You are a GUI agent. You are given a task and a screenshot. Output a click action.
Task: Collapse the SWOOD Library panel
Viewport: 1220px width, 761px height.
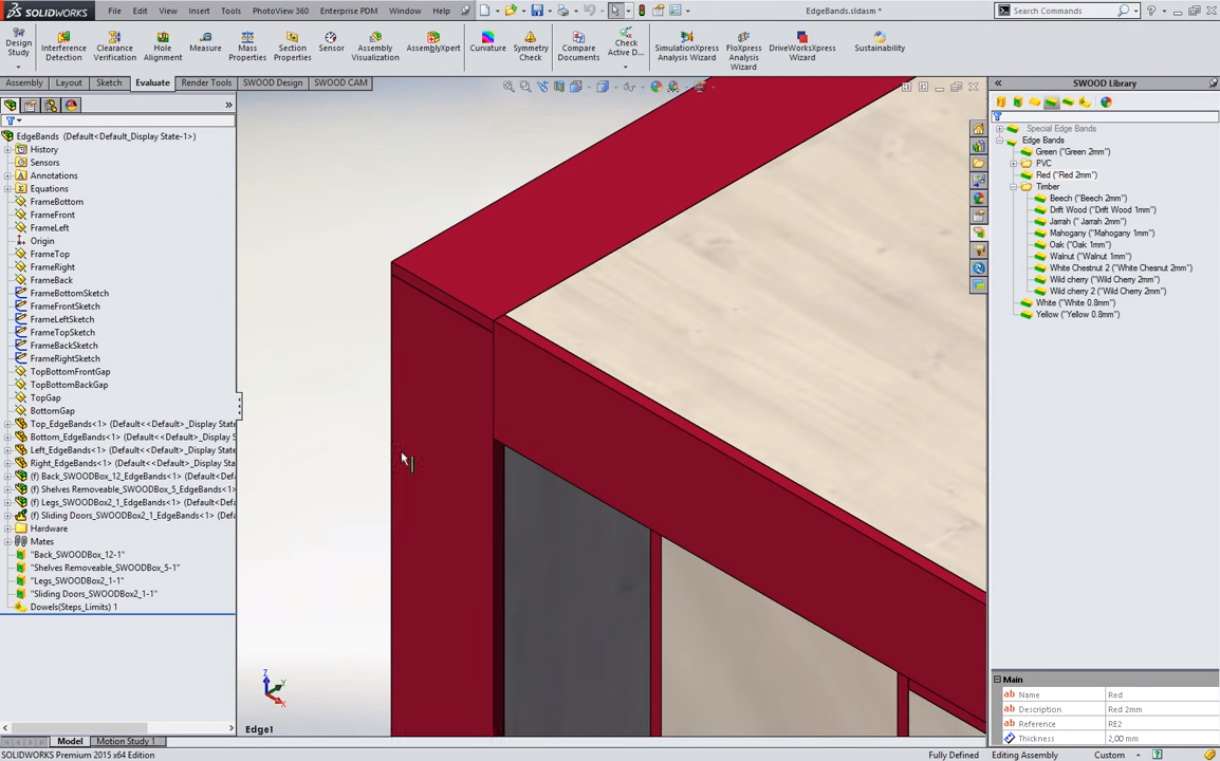tap(998, 84)
